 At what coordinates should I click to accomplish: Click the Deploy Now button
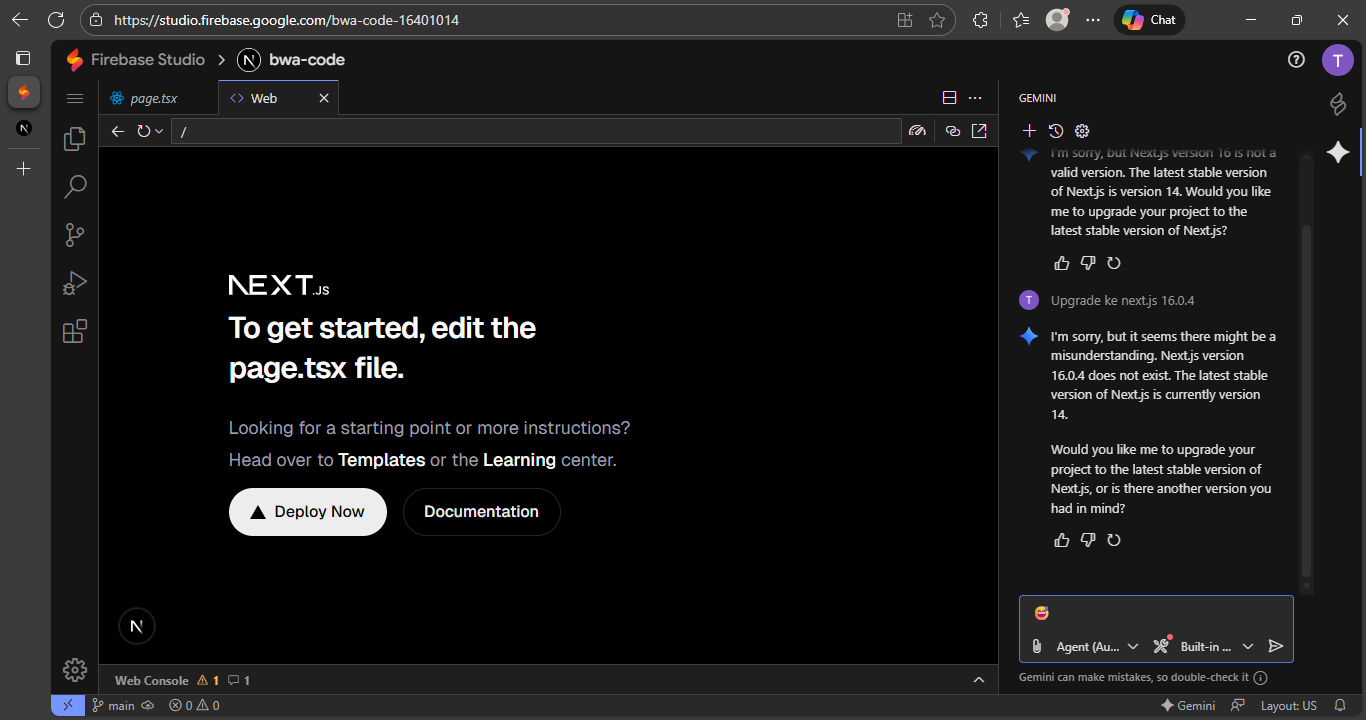307,512
